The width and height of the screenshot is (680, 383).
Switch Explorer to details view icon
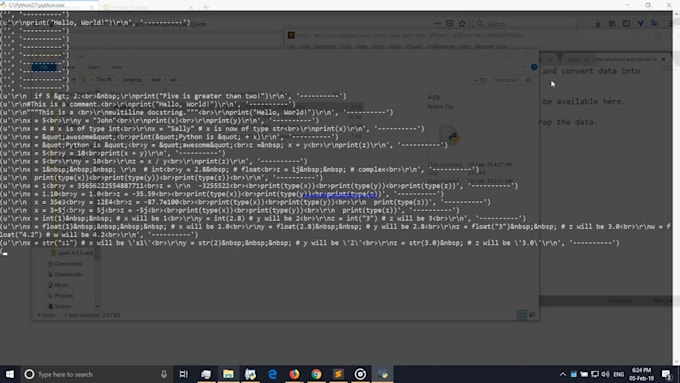pyautogui.click(x=522, y=315)
